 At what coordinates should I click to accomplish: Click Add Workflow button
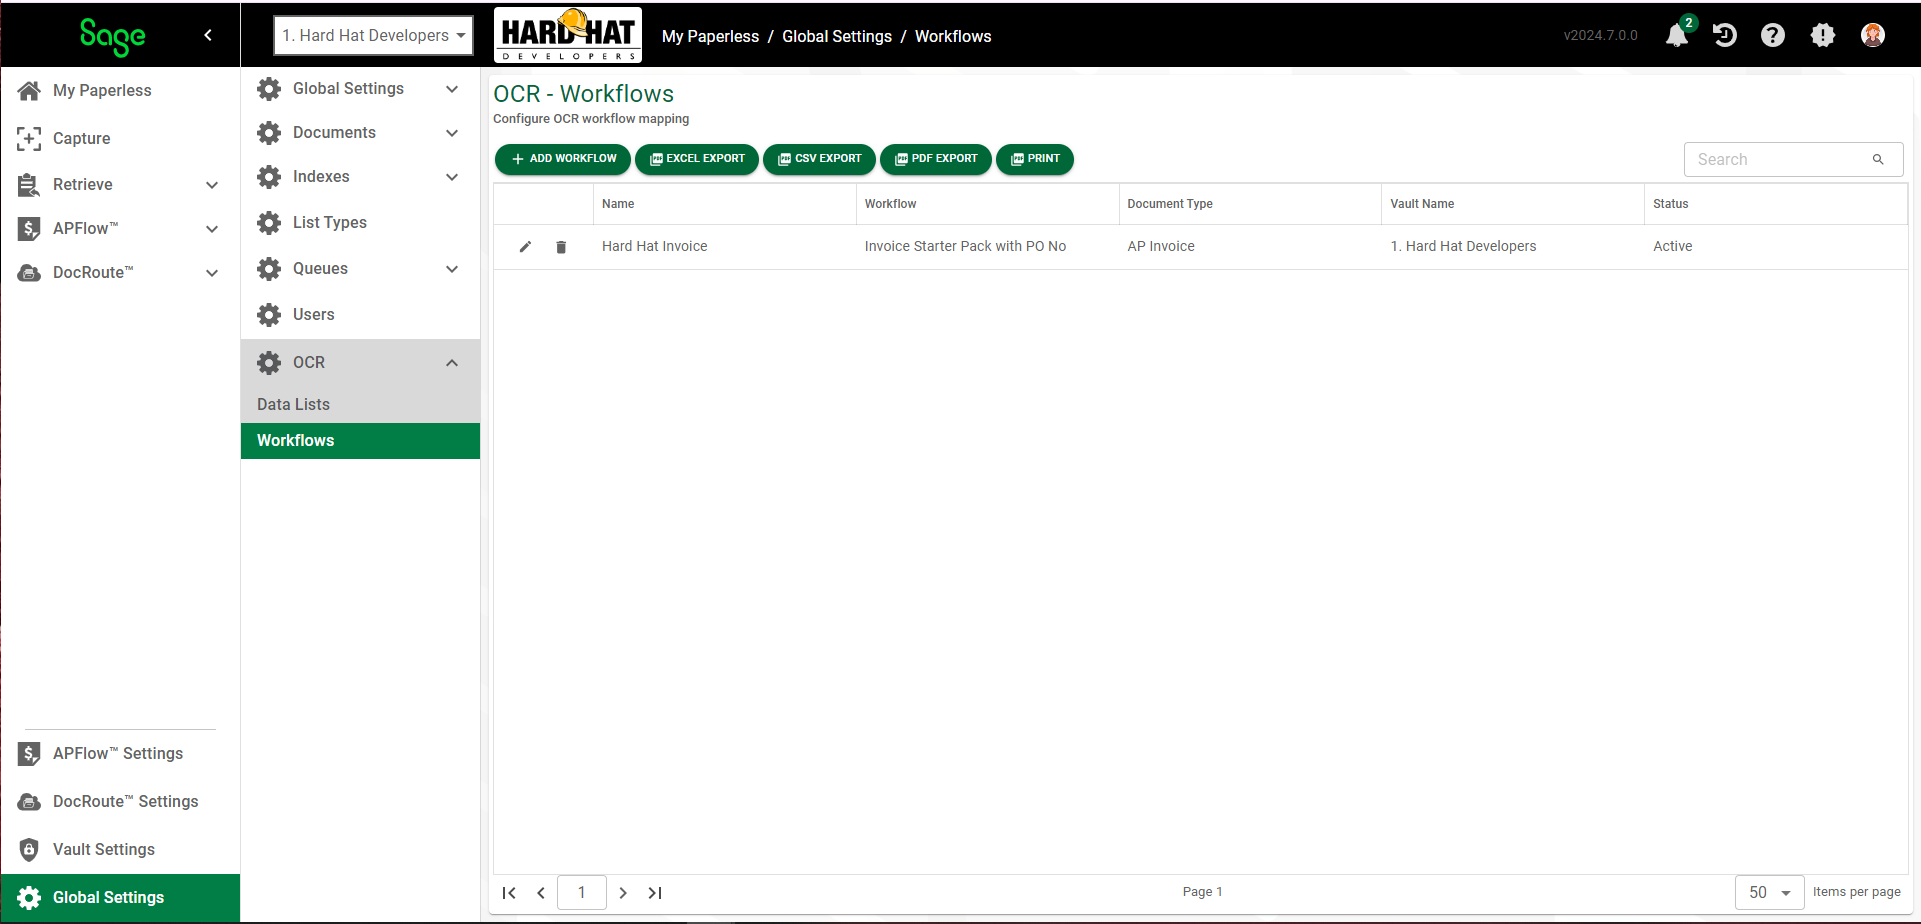tap(563, 159)
